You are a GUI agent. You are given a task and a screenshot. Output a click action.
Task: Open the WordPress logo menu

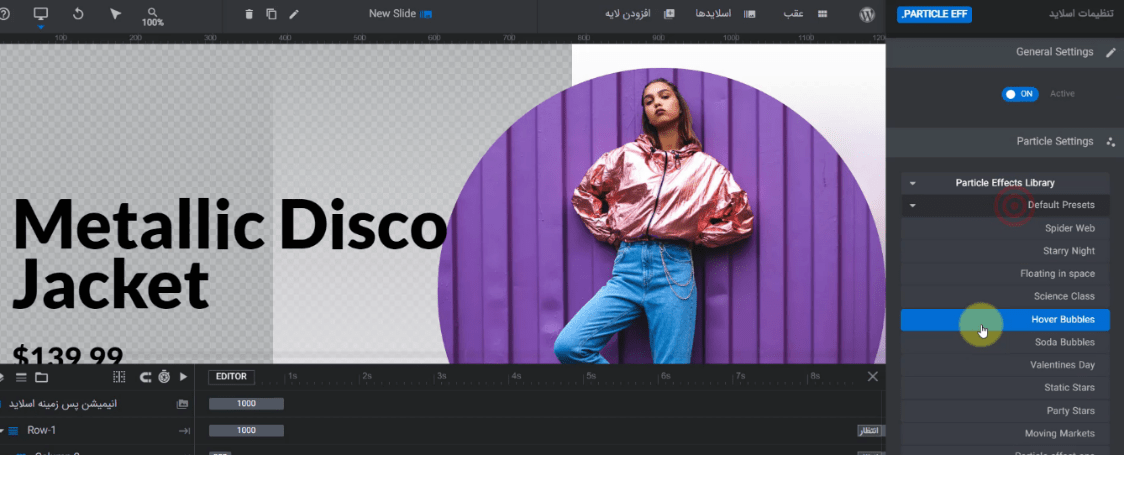pyautogui.click(x=867, y=14)
